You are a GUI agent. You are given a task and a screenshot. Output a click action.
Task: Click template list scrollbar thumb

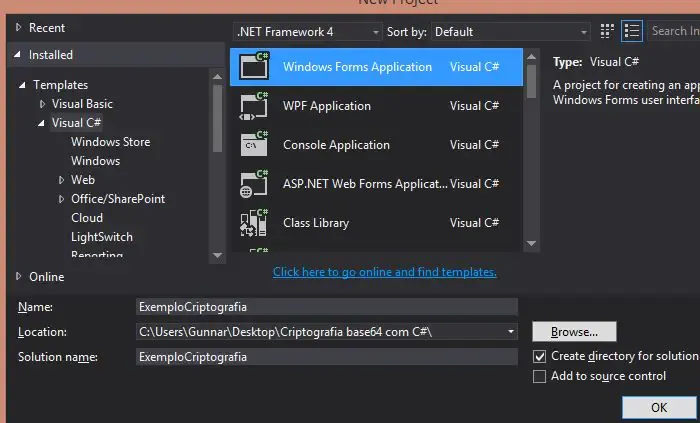(531, 81)
